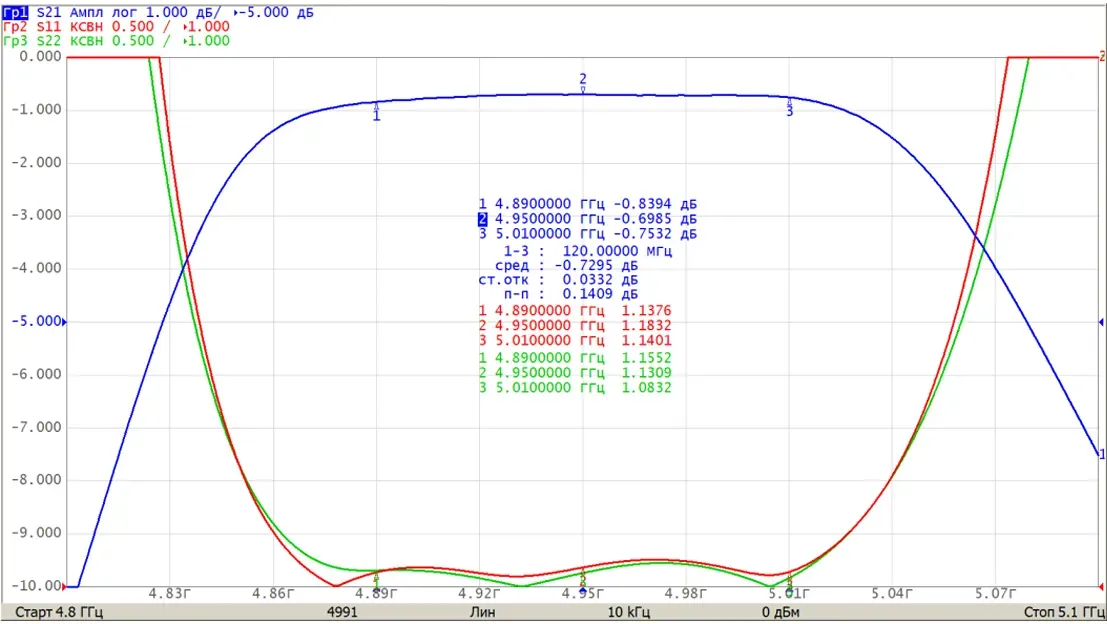Click the 5.07Г label on the frequency axis
1107x624 pixels.
(995, 594)
